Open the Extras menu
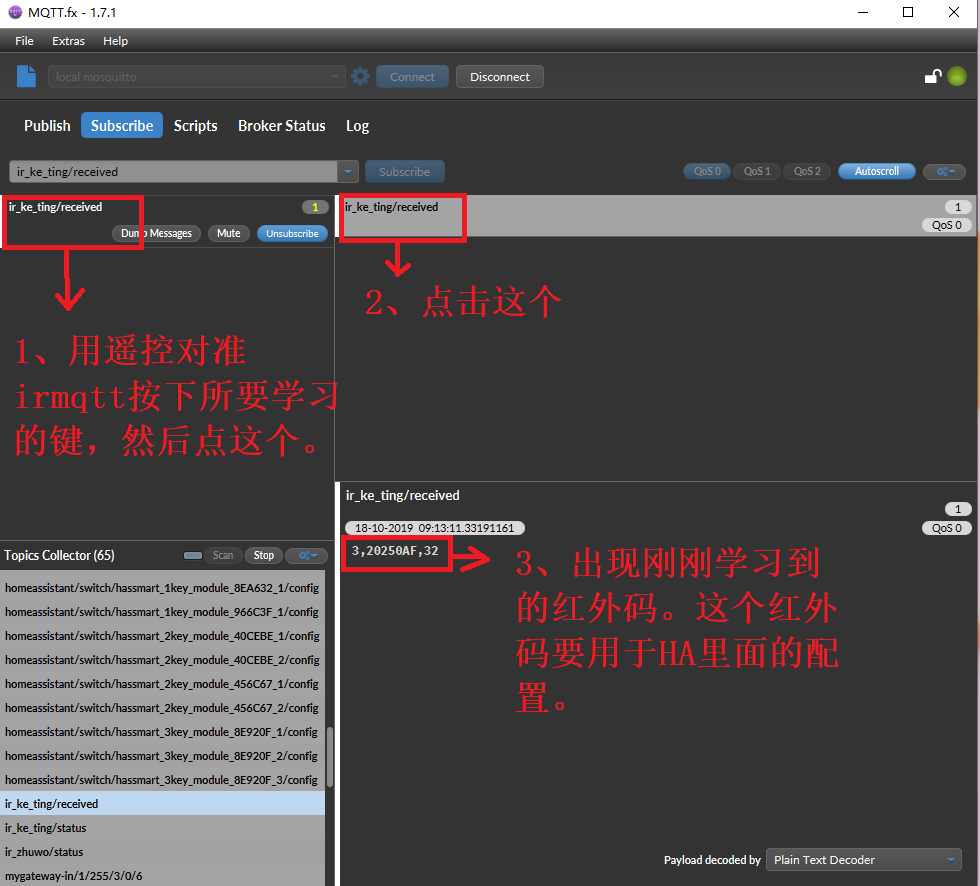 (68, 41)
